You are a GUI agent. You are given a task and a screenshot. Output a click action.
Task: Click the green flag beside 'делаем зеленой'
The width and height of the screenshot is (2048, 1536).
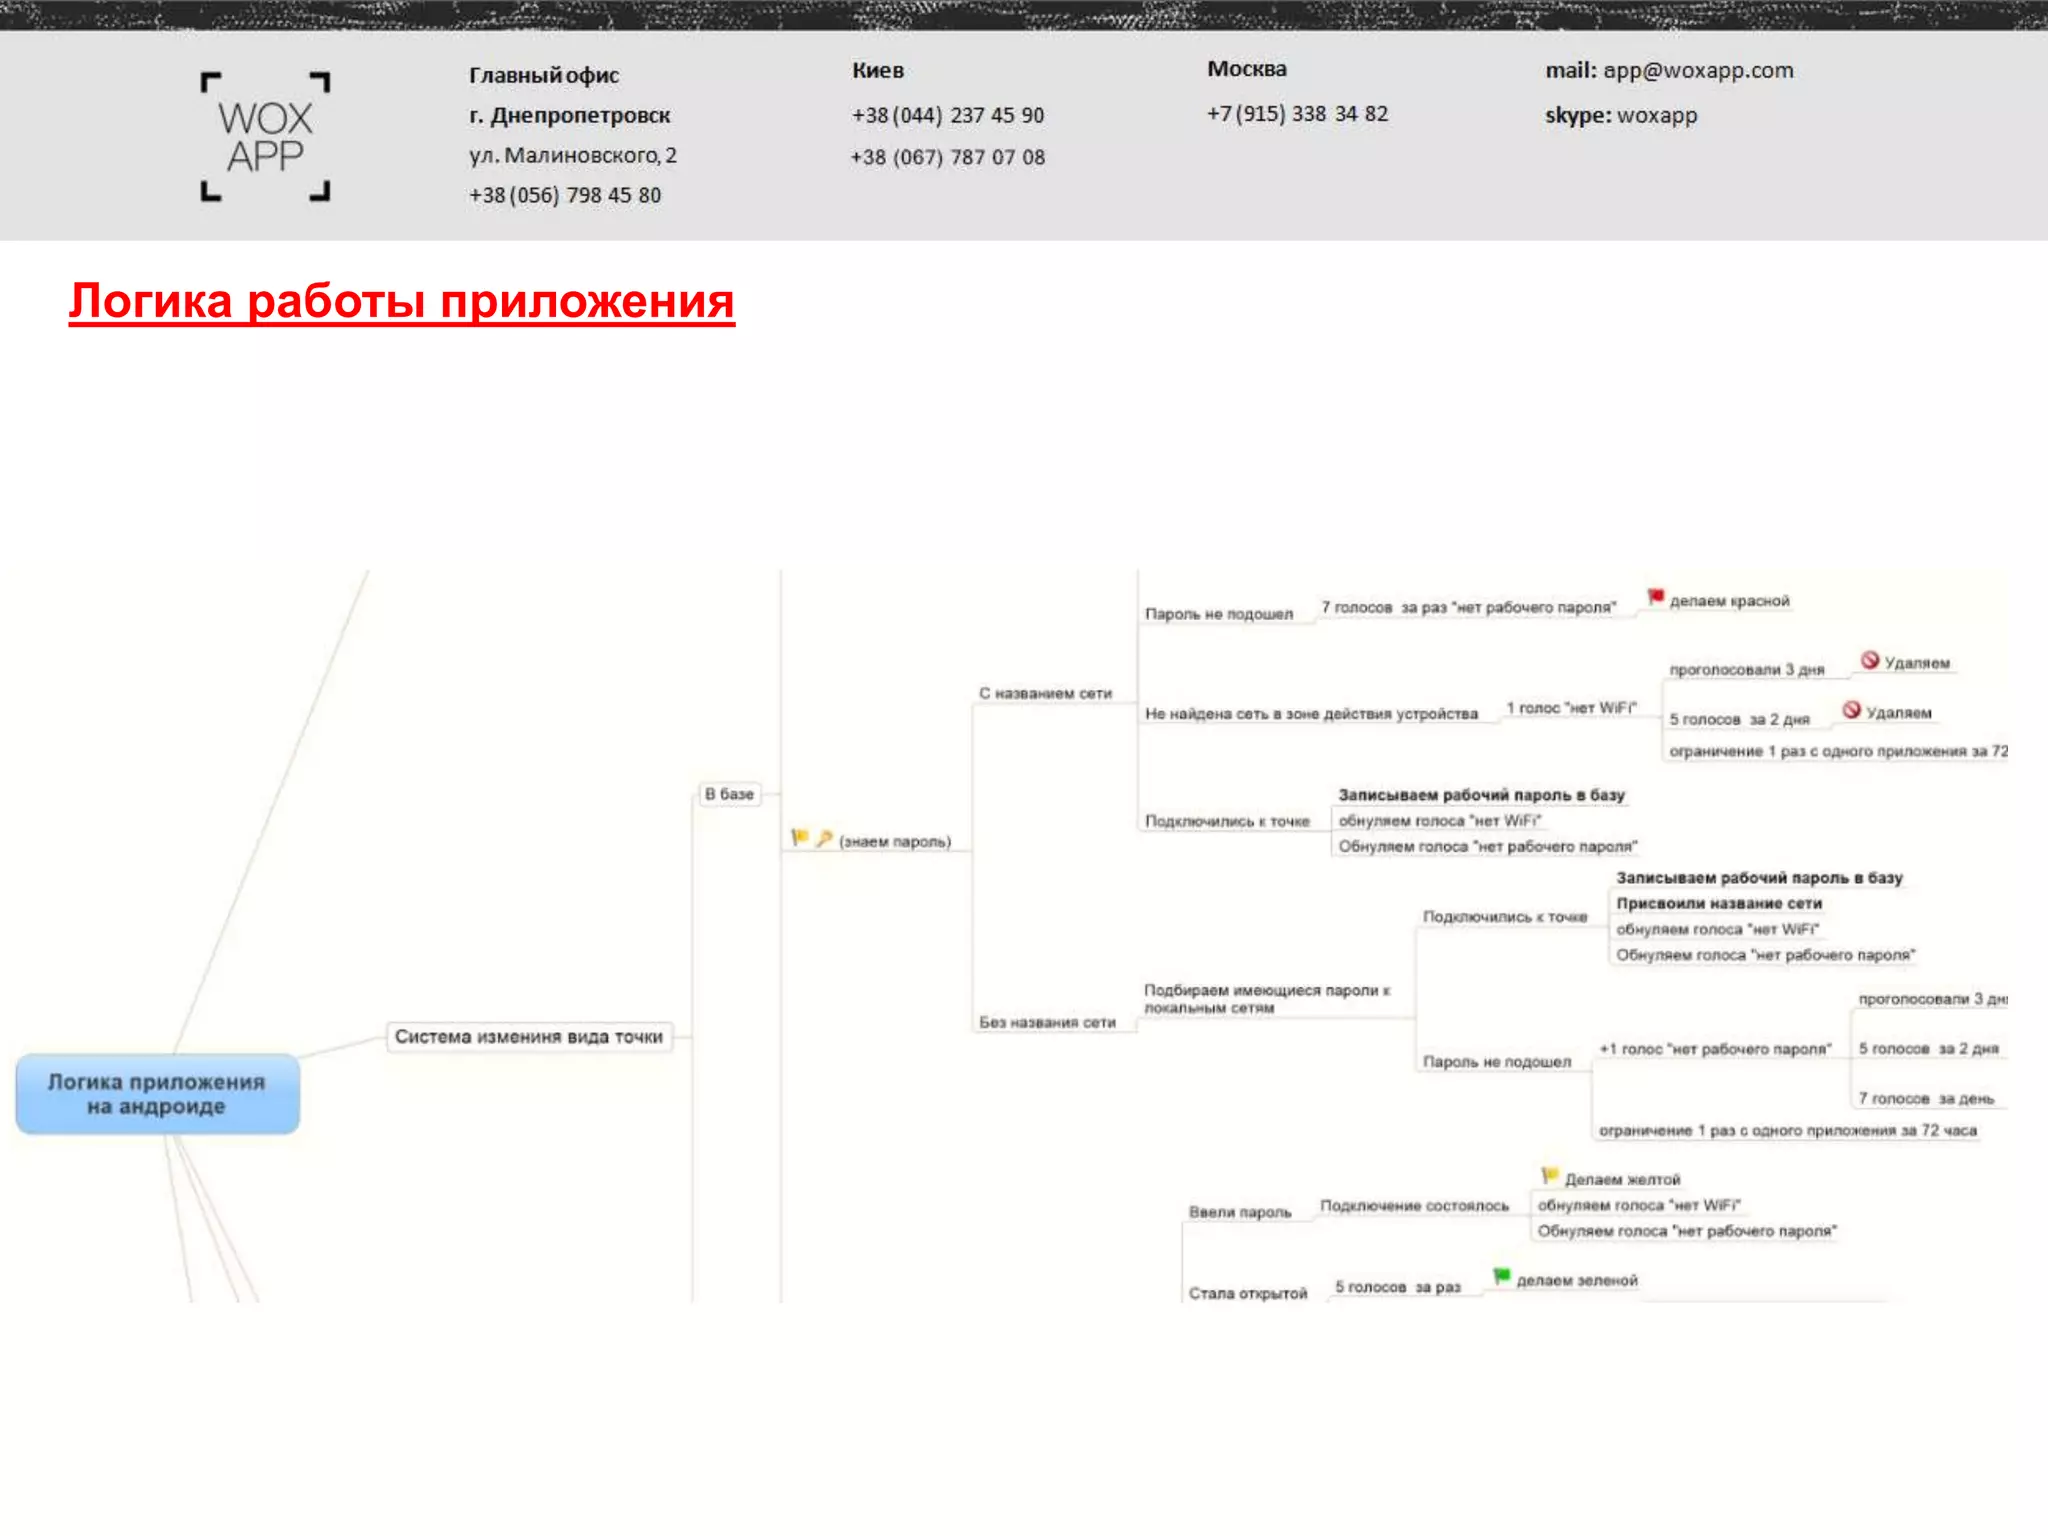(1501, 1276)
